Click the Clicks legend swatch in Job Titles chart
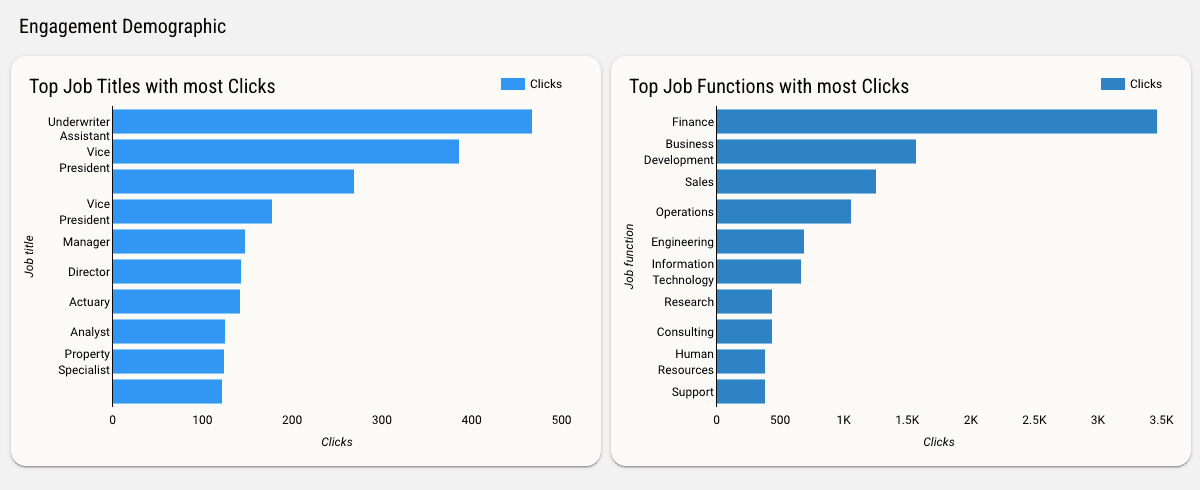Screen dimensions: 1200x490 (512, 84)
